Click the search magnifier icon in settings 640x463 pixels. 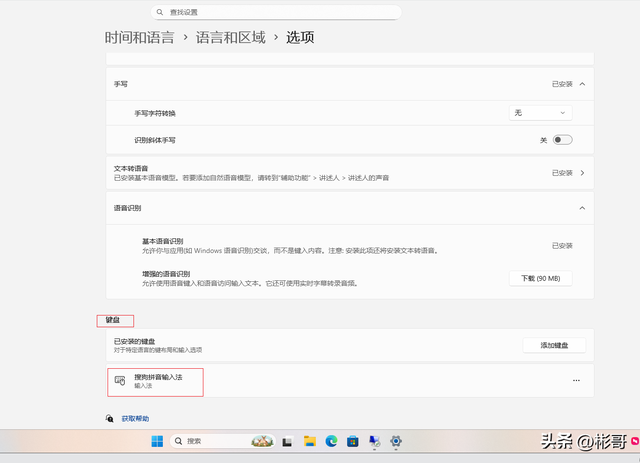(158, 12)
